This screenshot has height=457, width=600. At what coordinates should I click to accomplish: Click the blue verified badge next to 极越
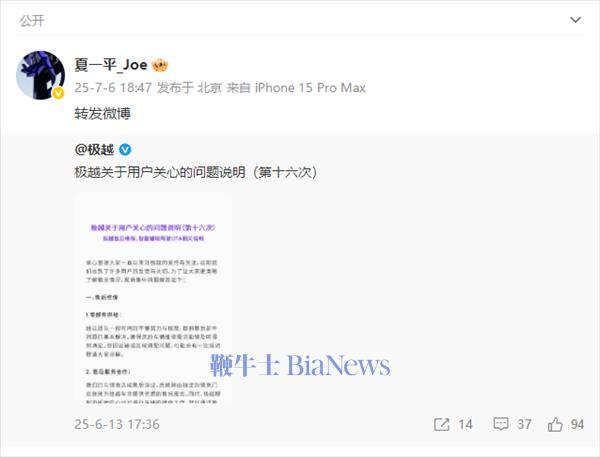(125, 150)
